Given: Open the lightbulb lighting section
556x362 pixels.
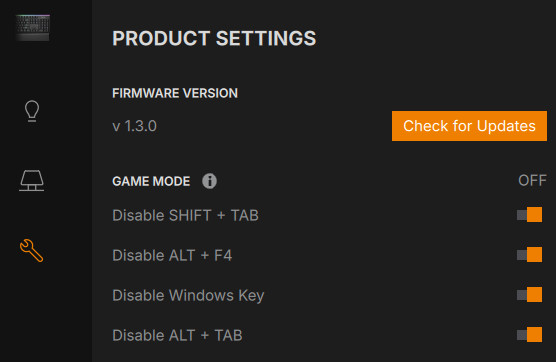Looking at the screenshot, I should point(32,111).
